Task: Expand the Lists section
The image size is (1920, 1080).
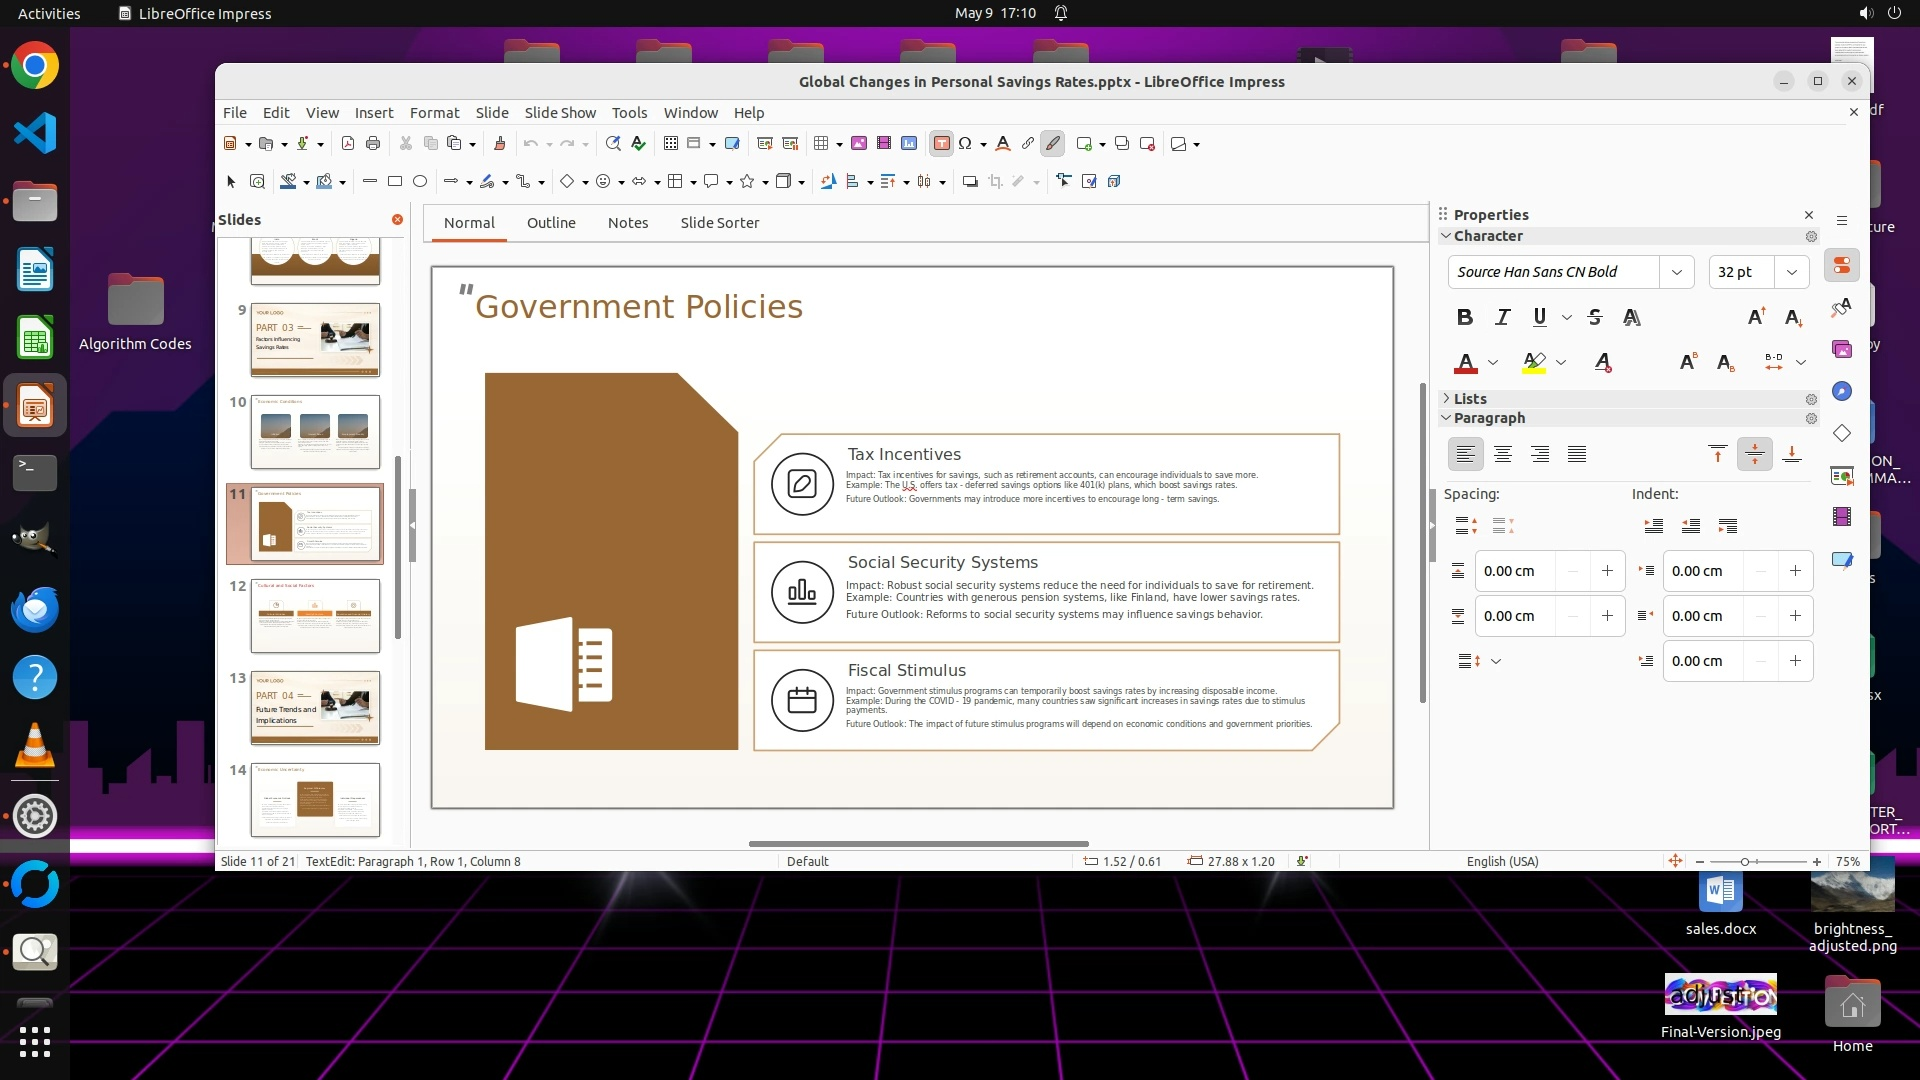Action: [x=1446, y=399]
